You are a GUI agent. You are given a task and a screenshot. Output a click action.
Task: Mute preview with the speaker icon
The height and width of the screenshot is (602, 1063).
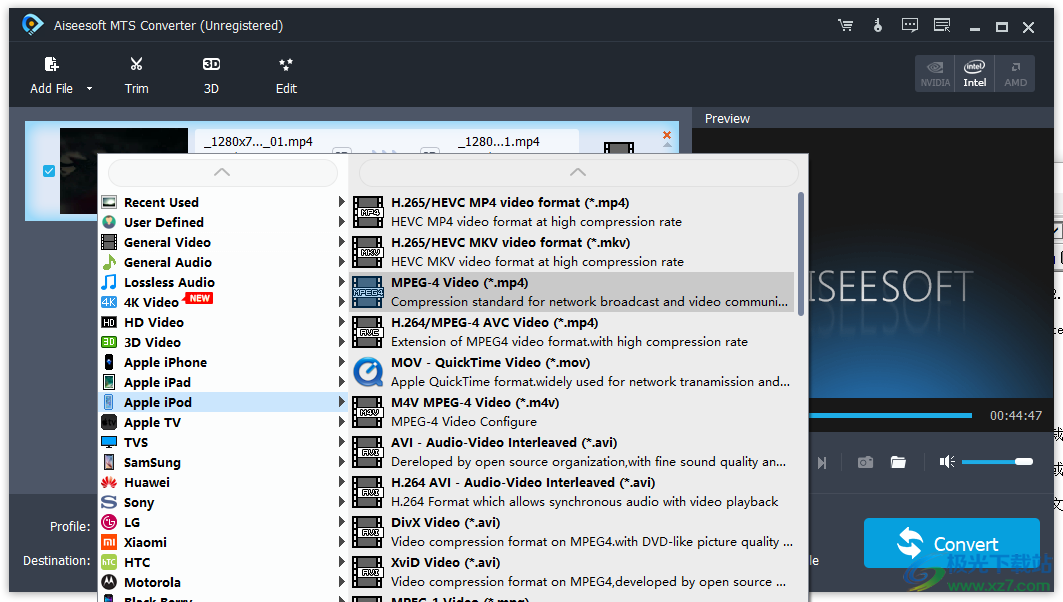pyautogui.click(x=947, y=462)
